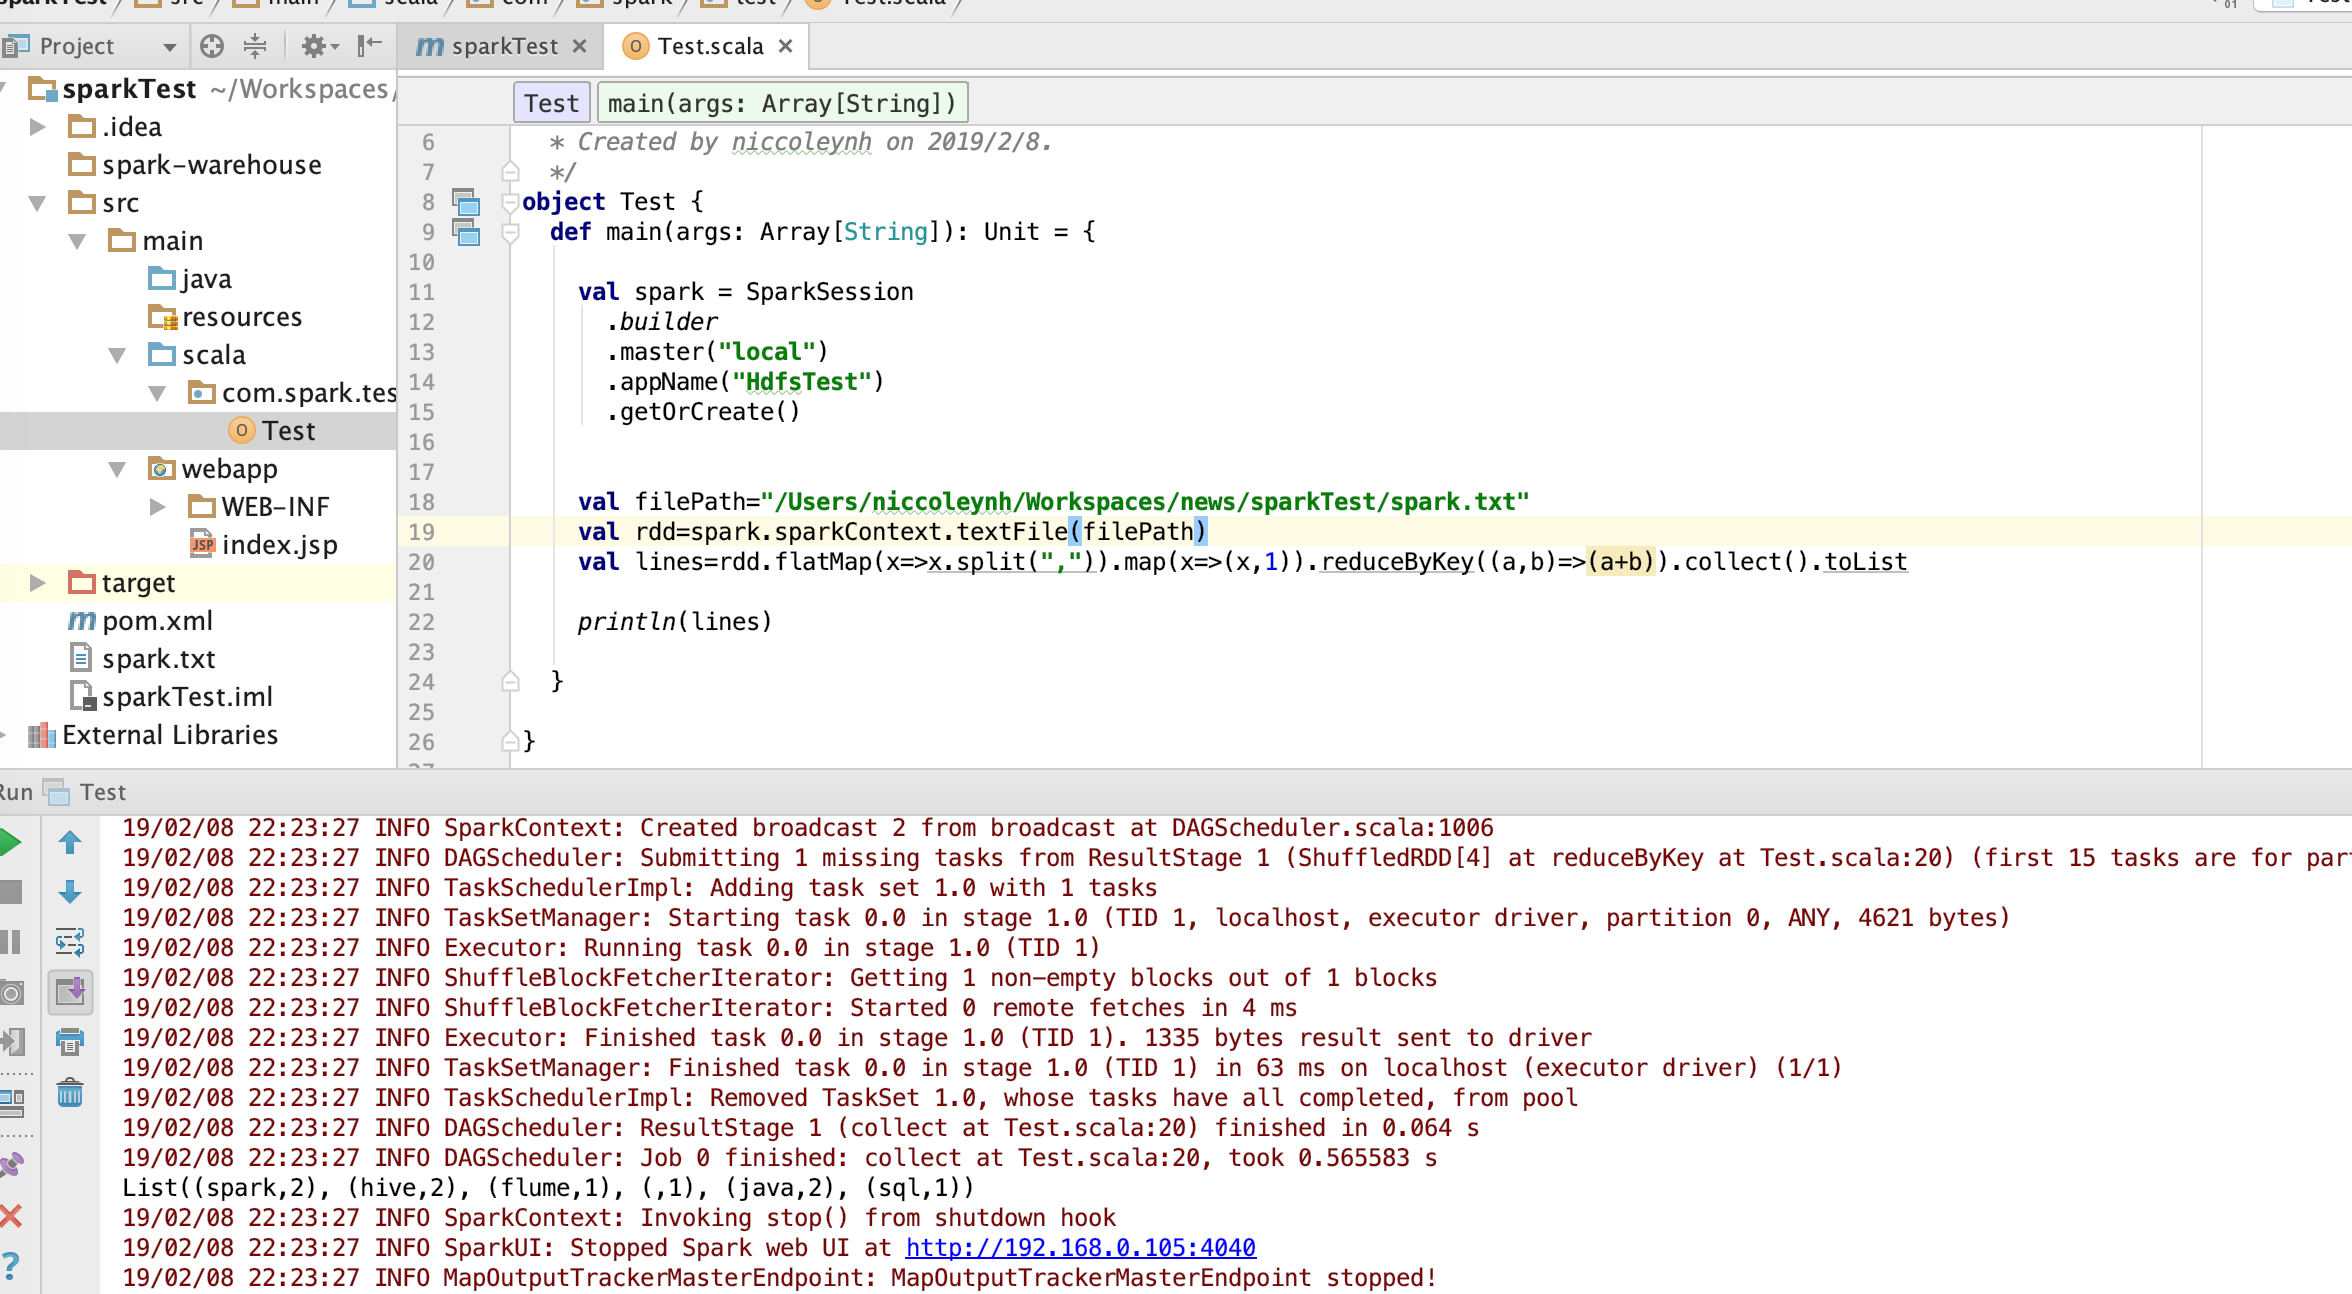The image size is (2352, 1294).
Task: Dump threads with camera icon
Action: (x=10, y=992)
